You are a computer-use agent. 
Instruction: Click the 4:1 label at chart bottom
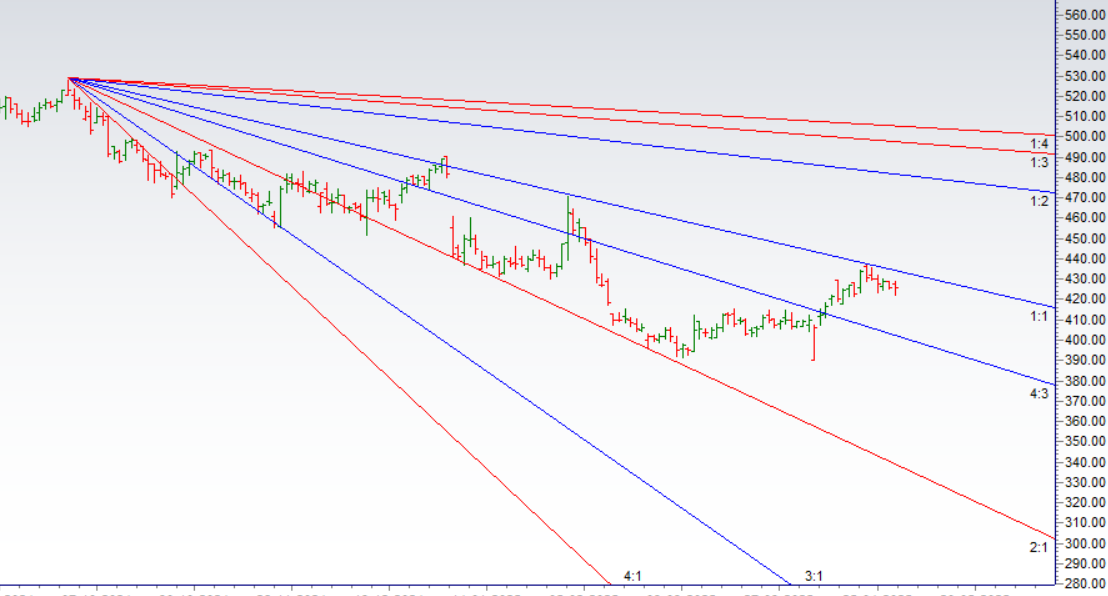click(632, 576)
